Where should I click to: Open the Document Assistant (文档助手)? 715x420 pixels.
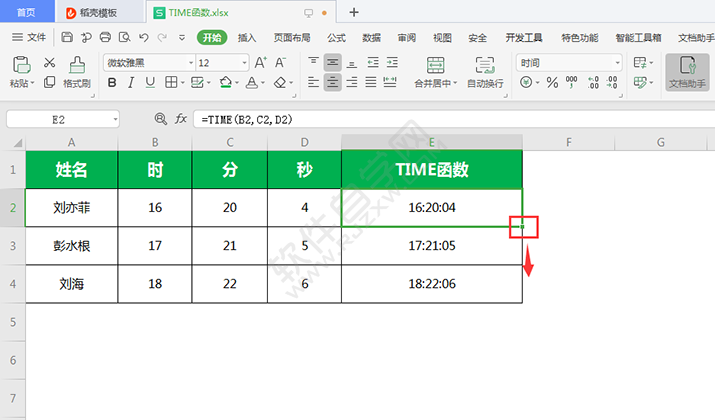tap(687, 72)
